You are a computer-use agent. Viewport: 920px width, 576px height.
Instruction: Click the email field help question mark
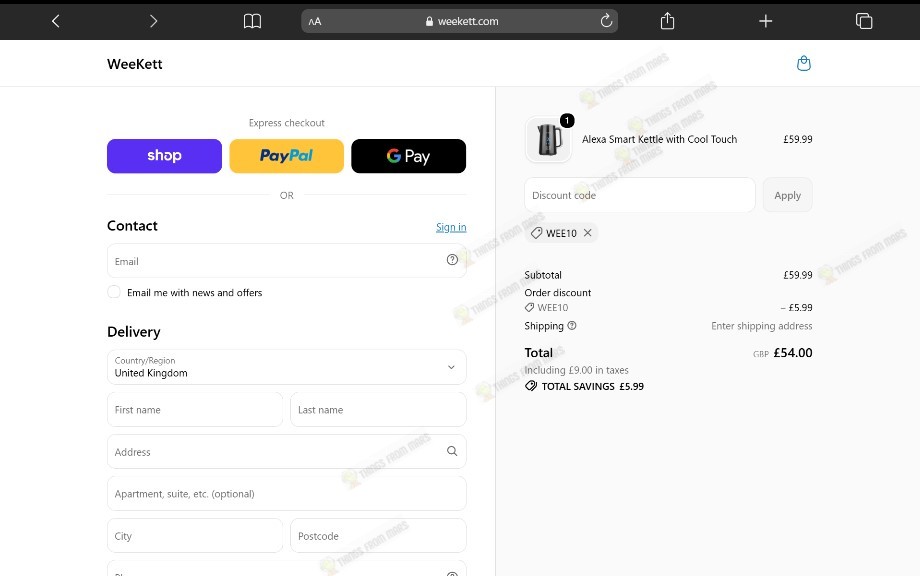[x=452, y=260]
